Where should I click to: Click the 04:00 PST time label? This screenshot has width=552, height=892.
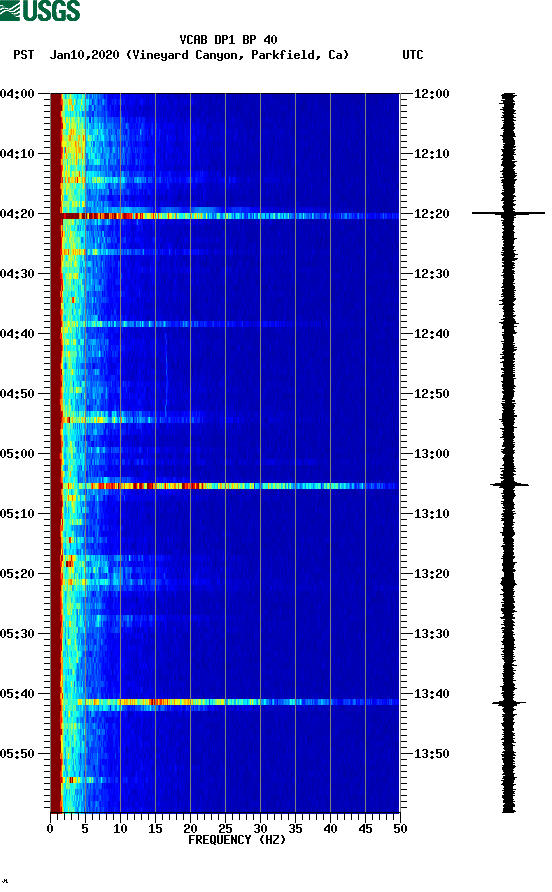point(17,93)
